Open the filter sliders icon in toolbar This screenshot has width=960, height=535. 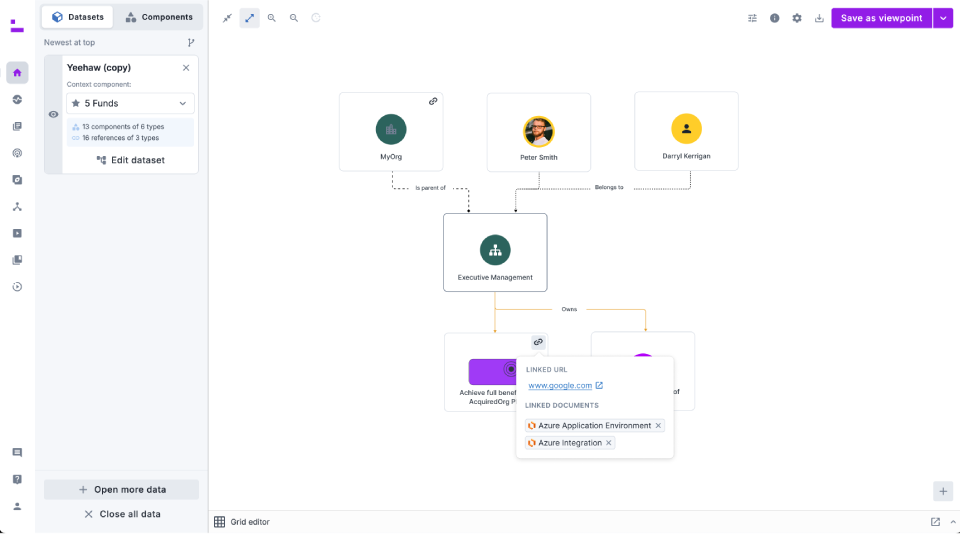(x=753, y=18)
